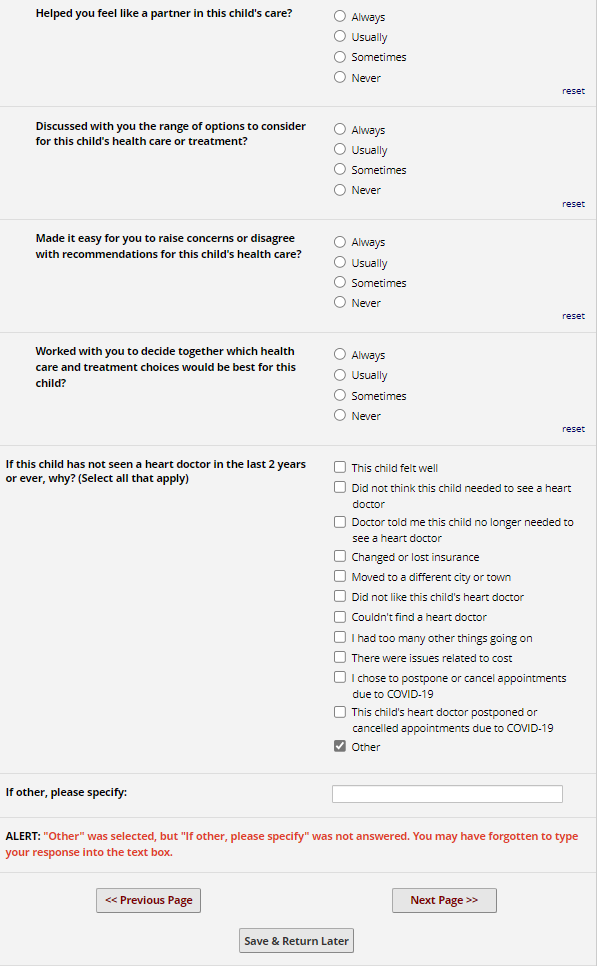Image resolution: width=597 pixels, height=966 pixels.
Task: Check 'Couldn't find a heart doctor'
Action: 339,617
